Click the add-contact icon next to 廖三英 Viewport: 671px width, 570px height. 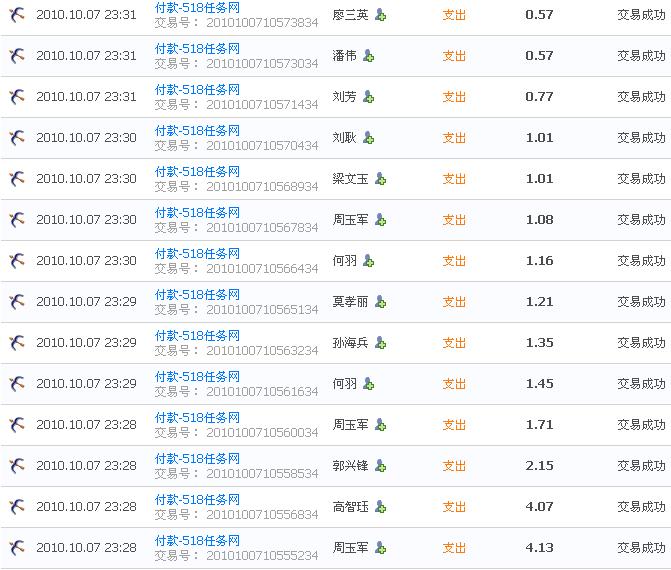(381, 15)
